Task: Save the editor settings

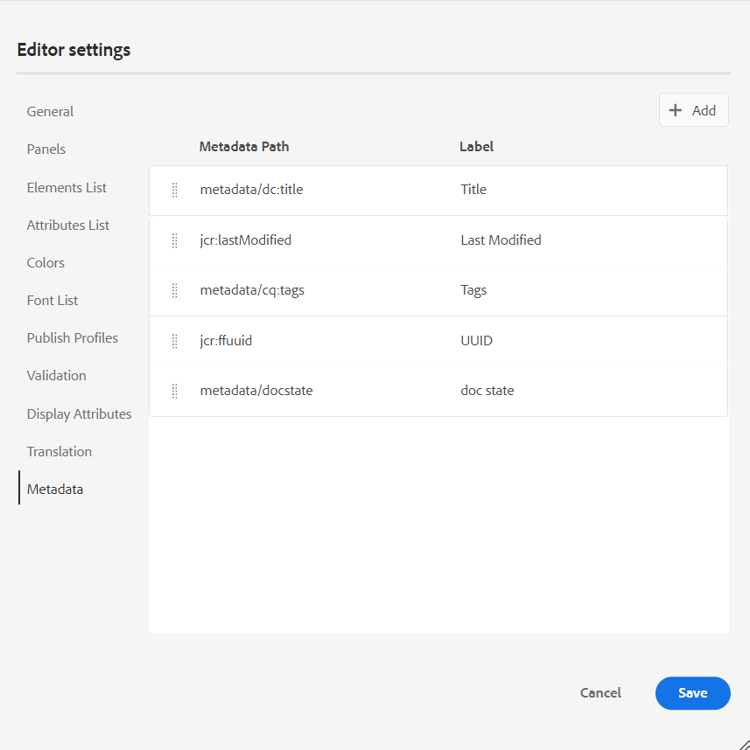Action: point(692,693)
